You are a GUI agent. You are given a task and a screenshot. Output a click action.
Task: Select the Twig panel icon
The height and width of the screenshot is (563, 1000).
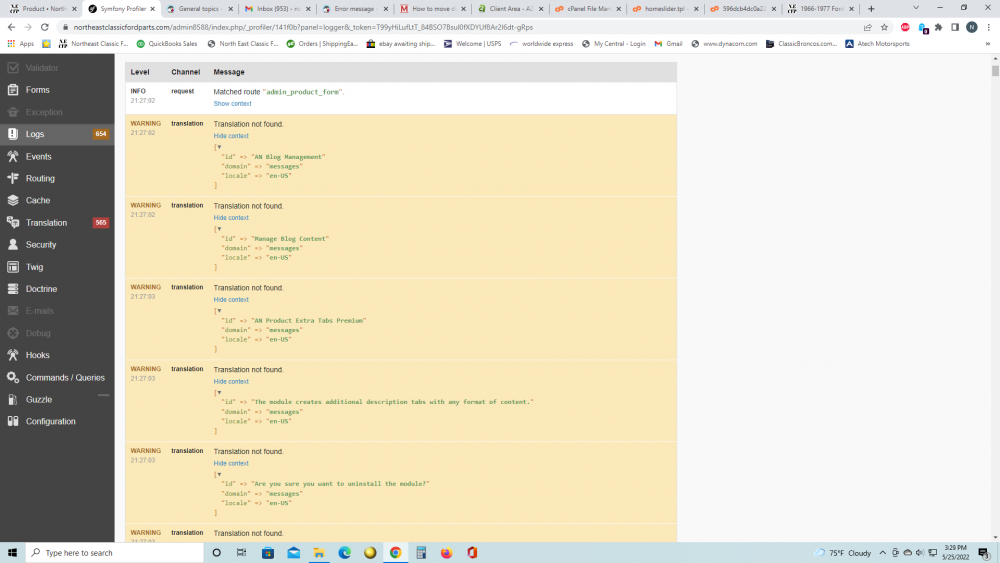pos(13,267)
